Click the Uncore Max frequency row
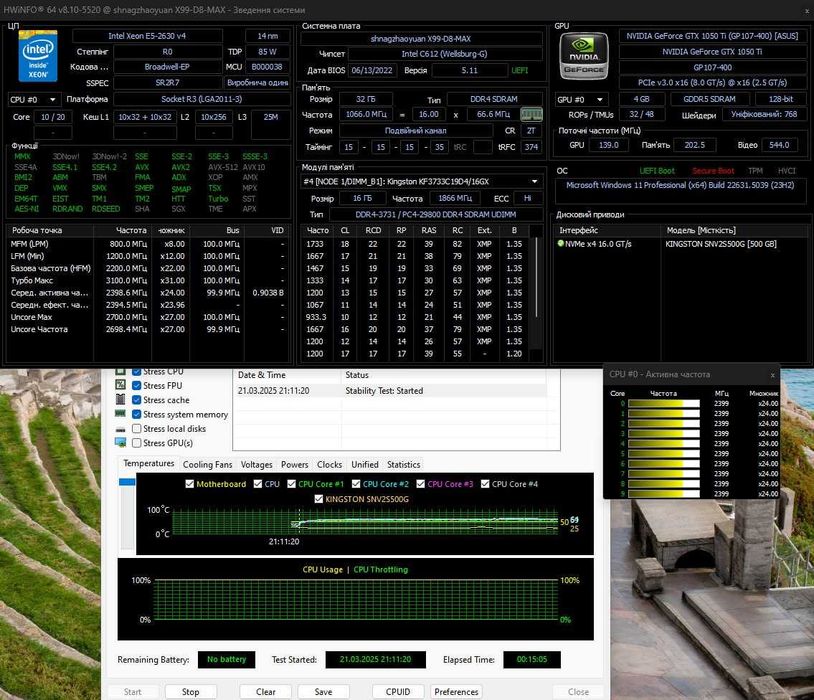 [147, 317]
